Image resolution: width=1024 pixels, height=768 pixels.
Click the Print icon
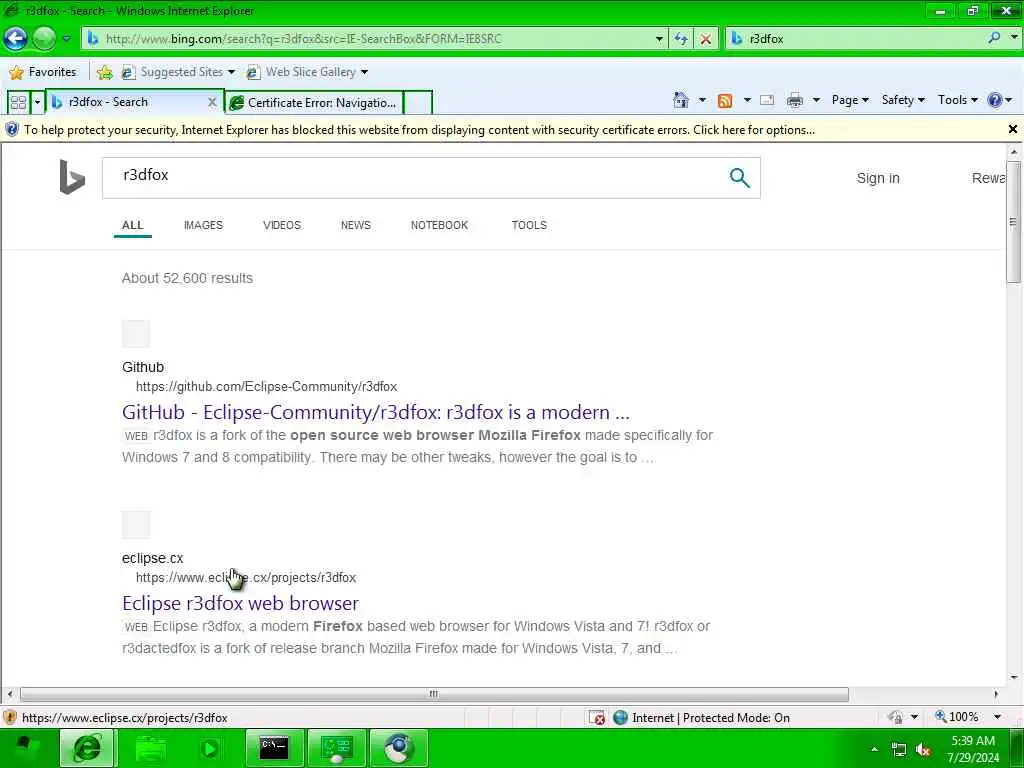795,100
